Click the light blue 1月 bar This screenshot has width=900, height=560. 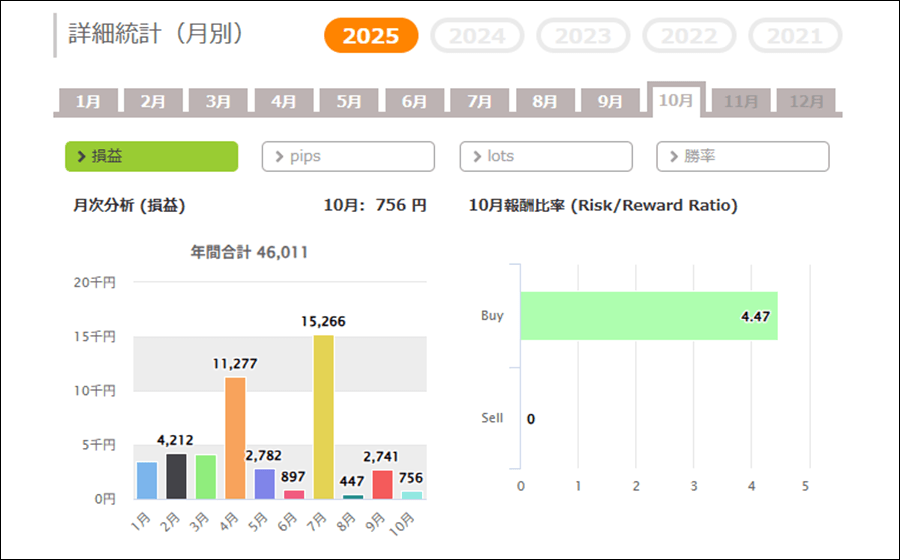[147, 480]
